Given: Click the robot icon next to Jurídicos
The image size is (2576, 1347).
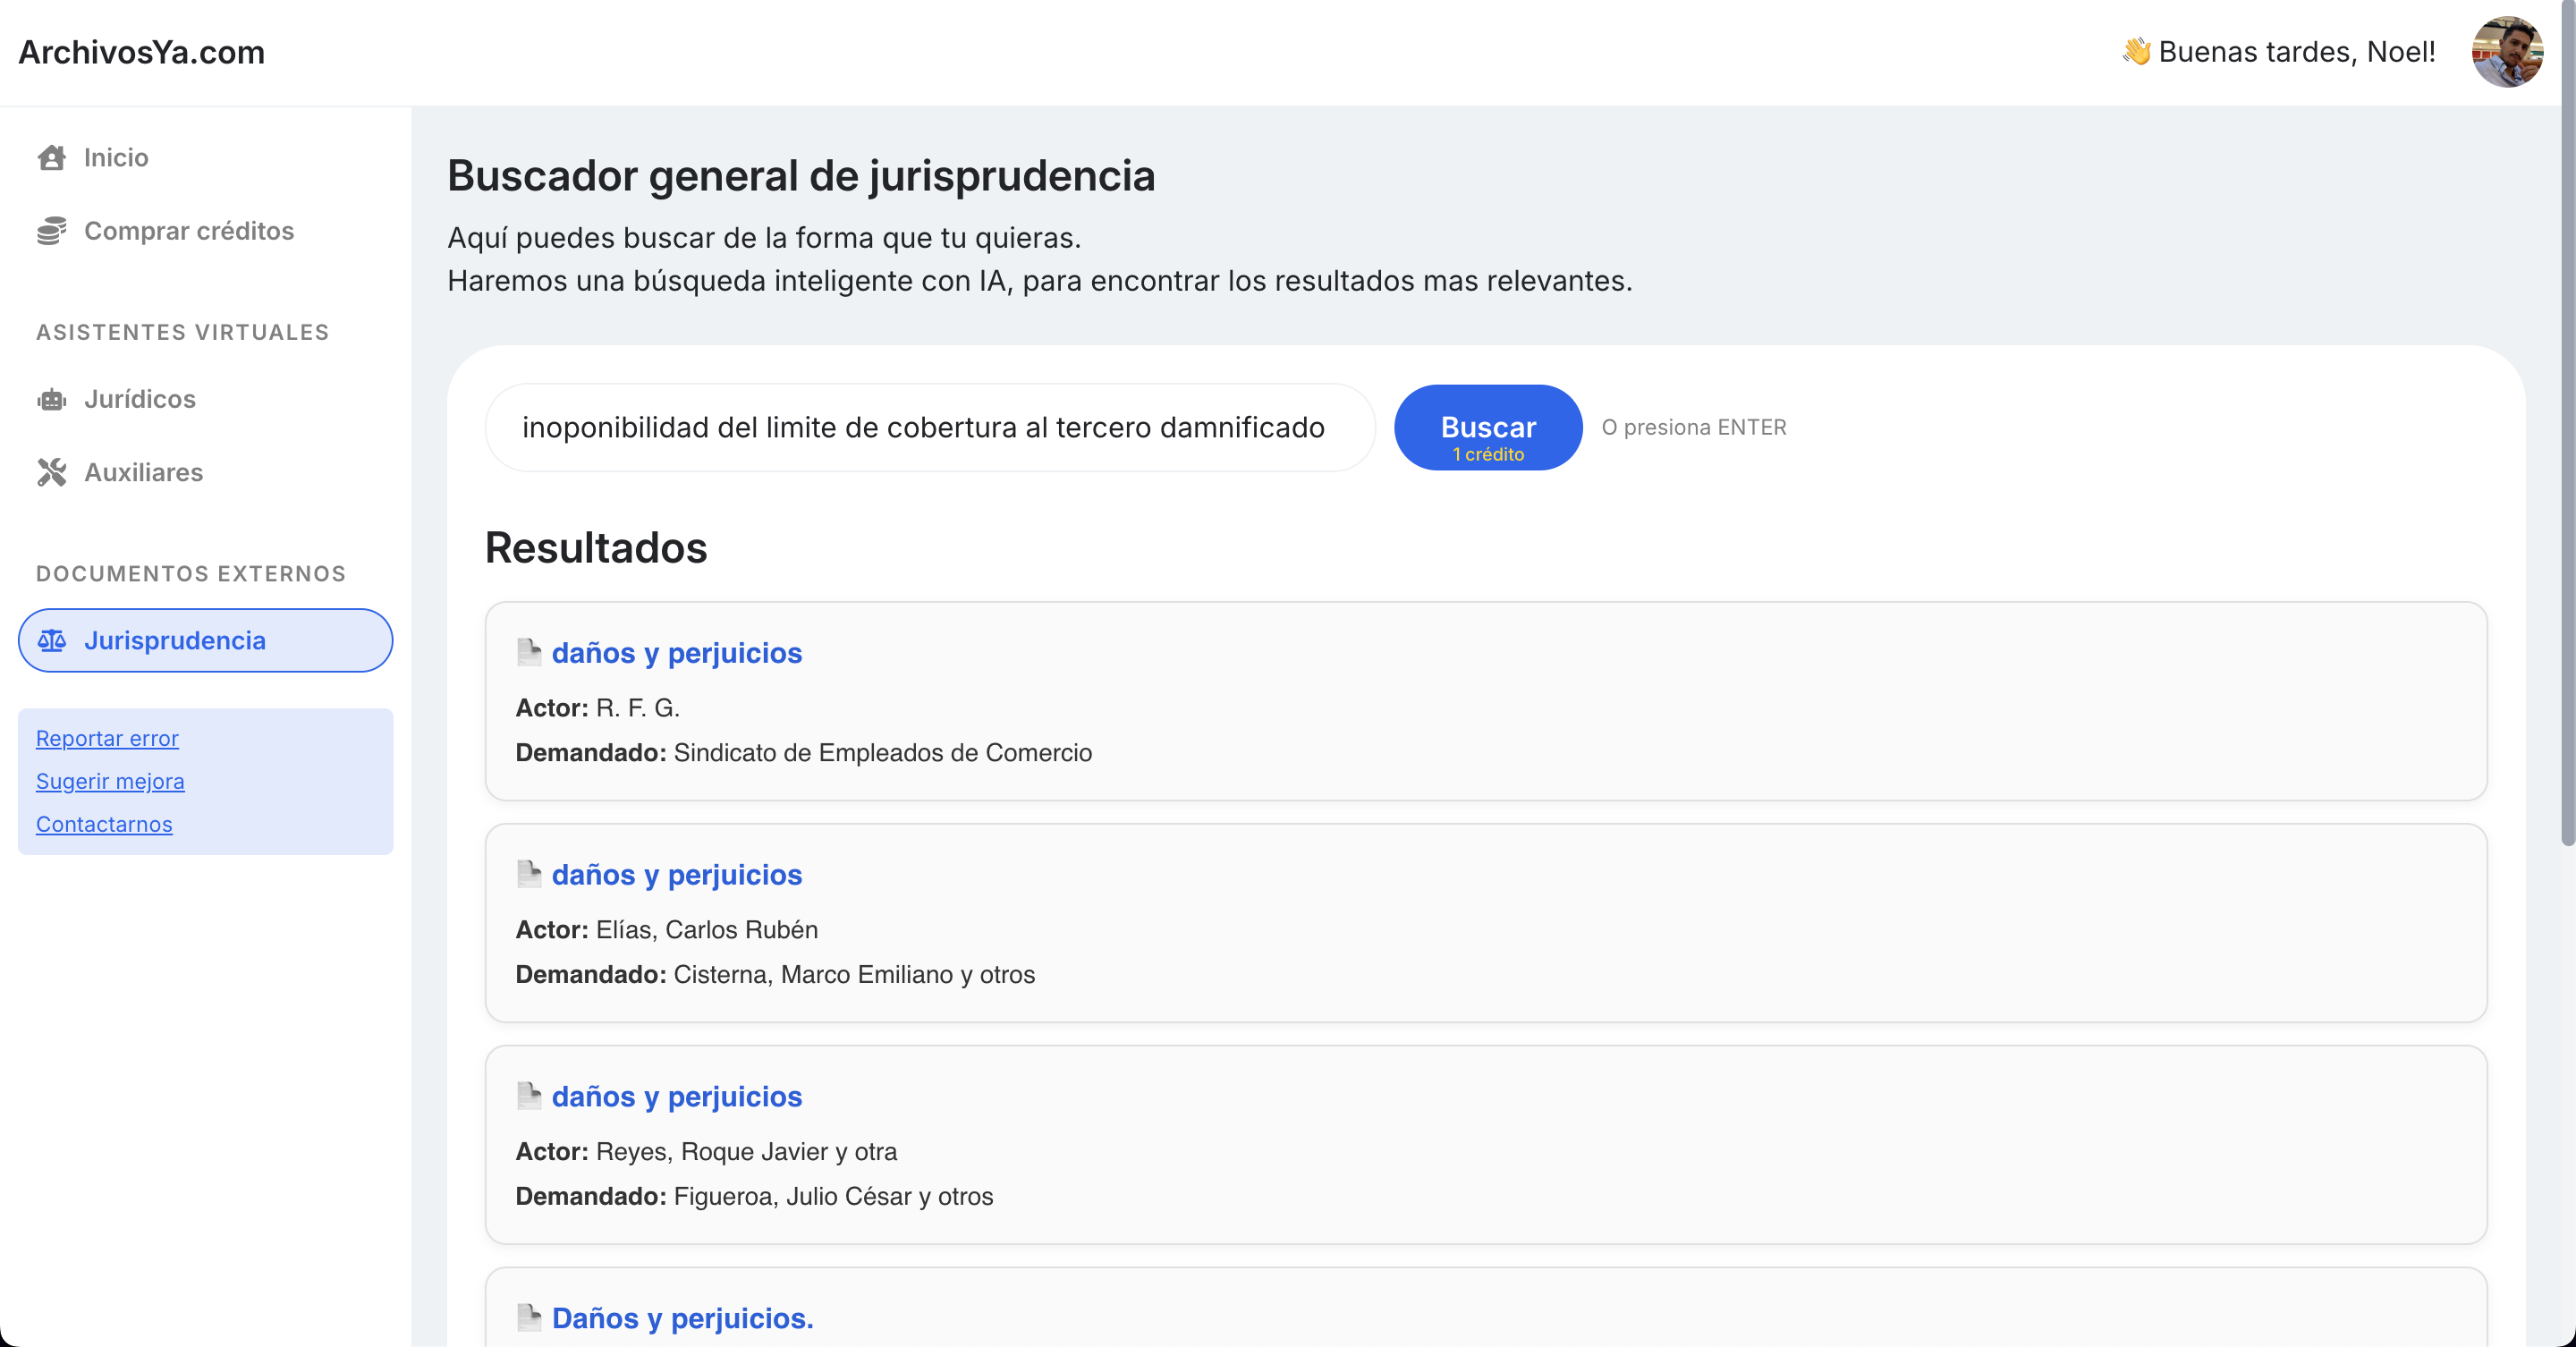Looking at the screenshot, I should click(52, 400).
